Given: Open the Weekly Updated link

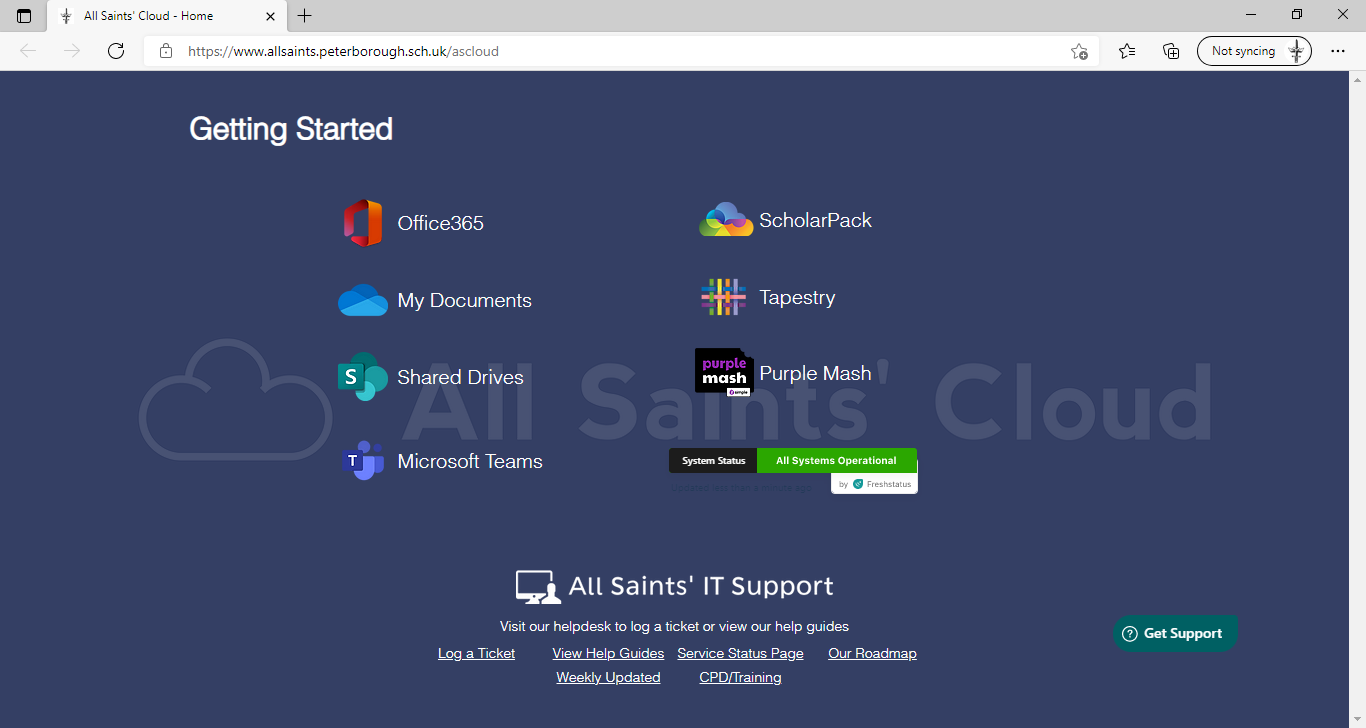Looking at the screenshot, I should point(608,677).
